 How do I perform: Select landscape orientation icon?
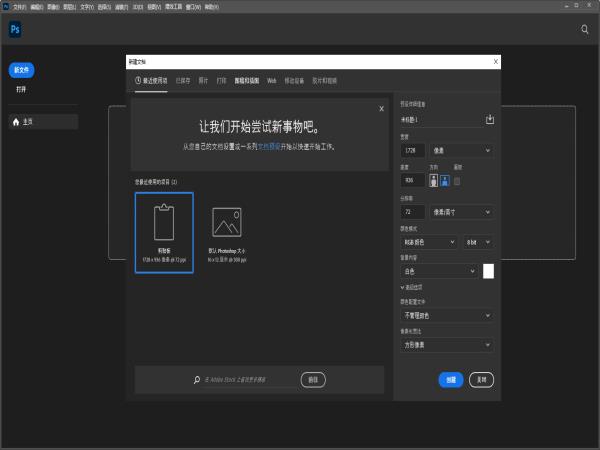445,180
